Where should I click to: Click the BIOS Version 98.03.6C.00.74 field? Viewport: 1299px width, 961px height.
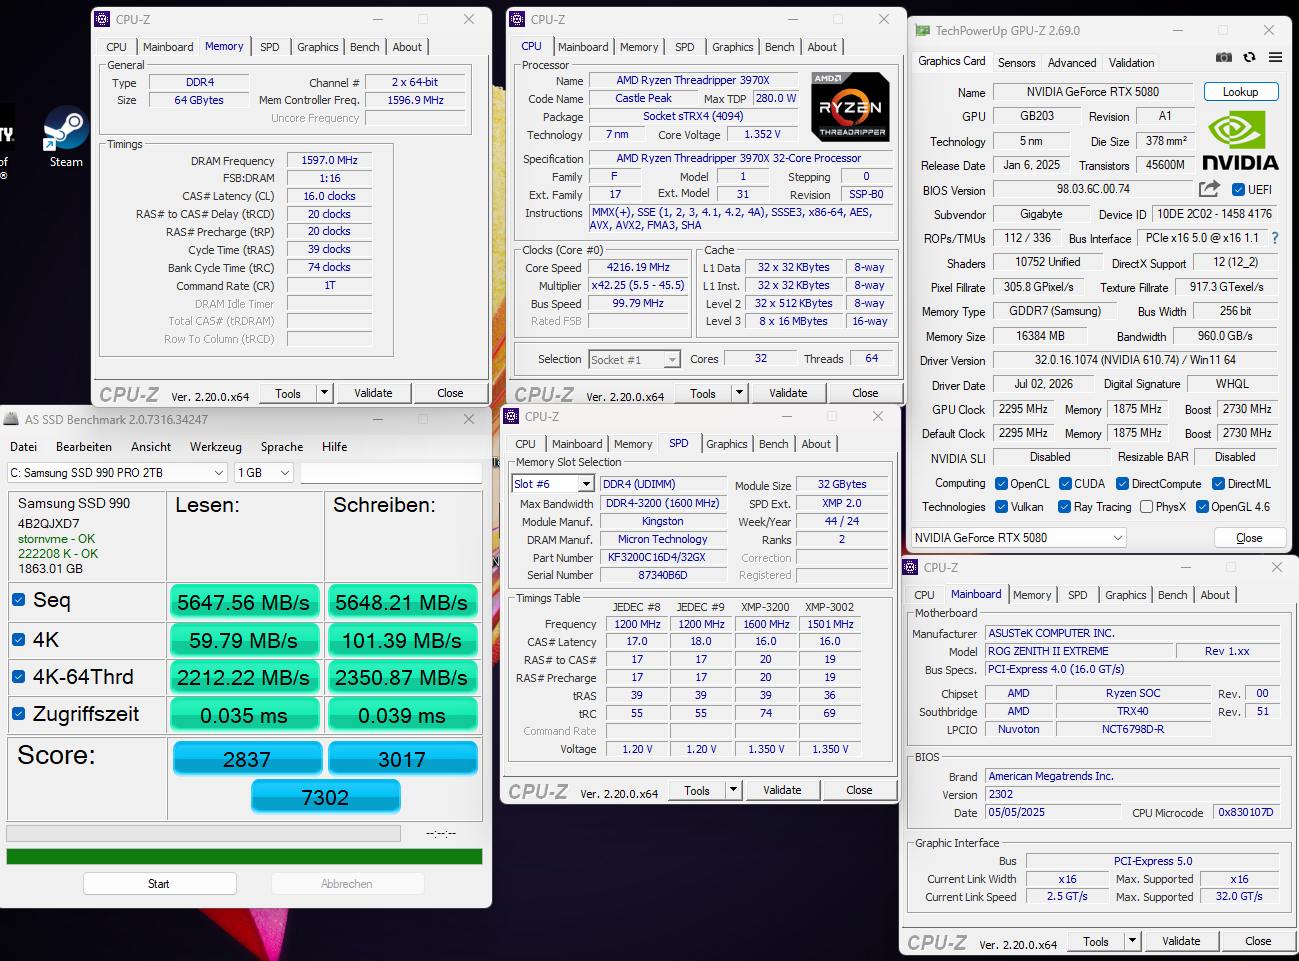click(x=1093, y=189)
